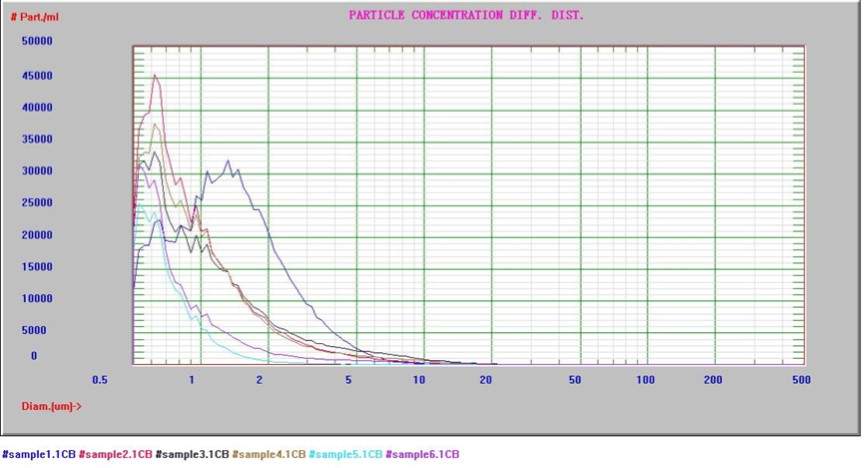The width and height of the screenshot is (864, 468).
Task: Click the chart title PARTICLE CONCENTRATION DIFF. DIST.
Action: pos(466,15)
